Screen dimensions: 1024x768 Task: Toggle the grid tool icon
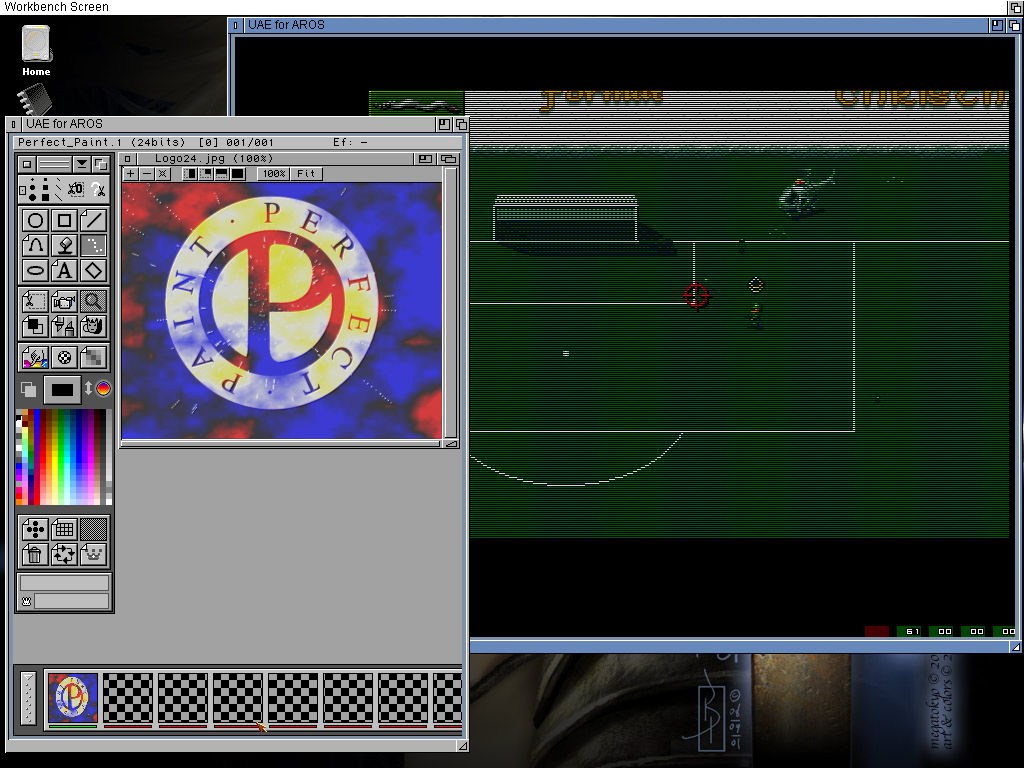pyautogui.click(x=64, y=529)
